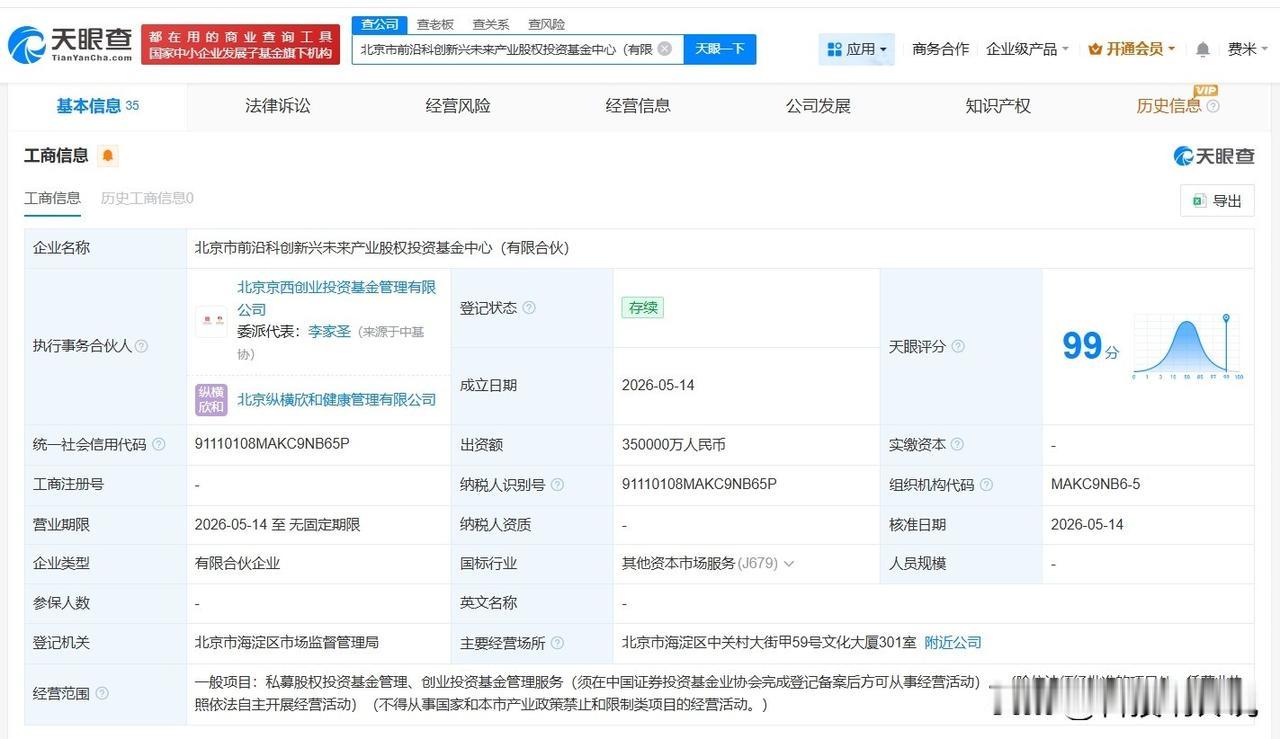
Task: Click the 350000万人民币 capital value
Action: click(x=674, y=444)
